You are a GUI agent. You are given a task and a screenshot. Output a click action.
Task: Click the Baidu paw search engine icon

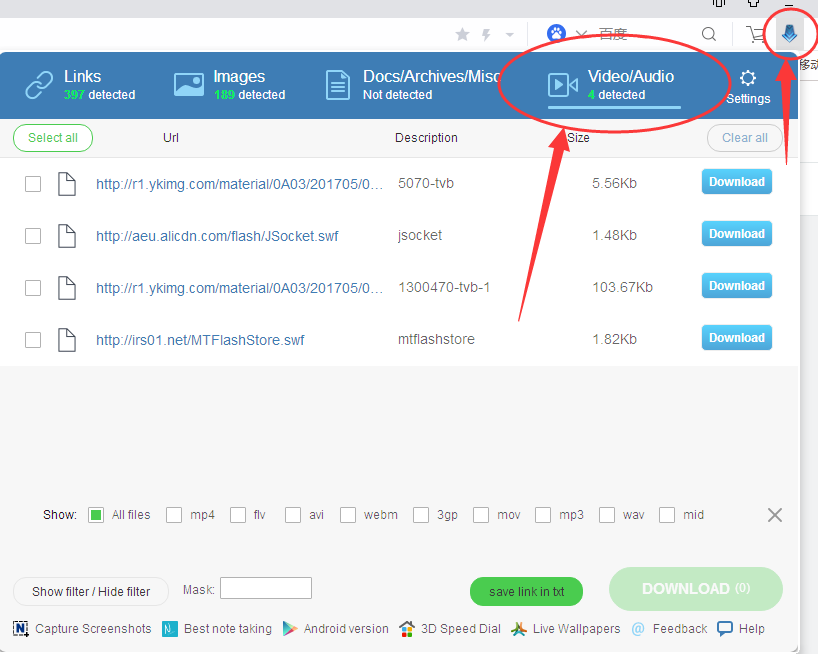(556, 33)
